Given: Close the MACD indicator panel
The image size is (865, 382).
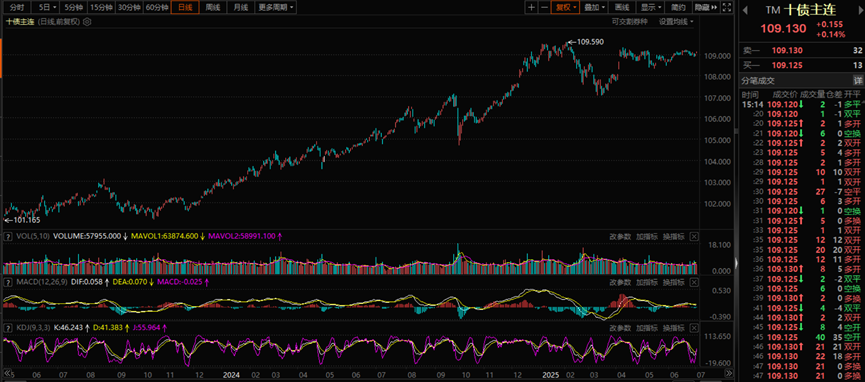Looking at the screenshot, I should 694,282.
